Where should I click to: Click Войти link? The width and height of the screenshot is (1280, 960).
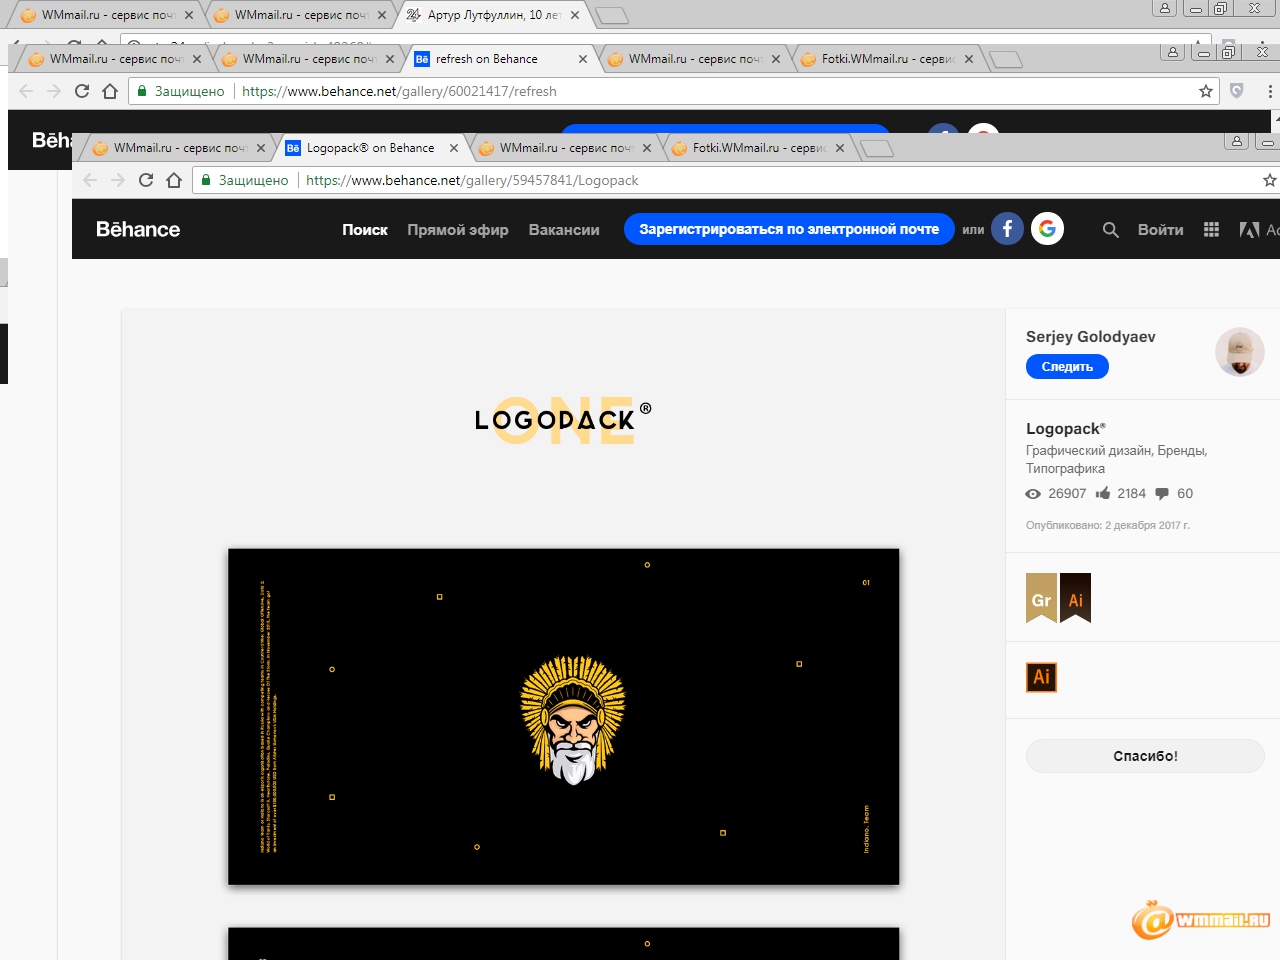pyautogui.click(x=1160, y=230)
